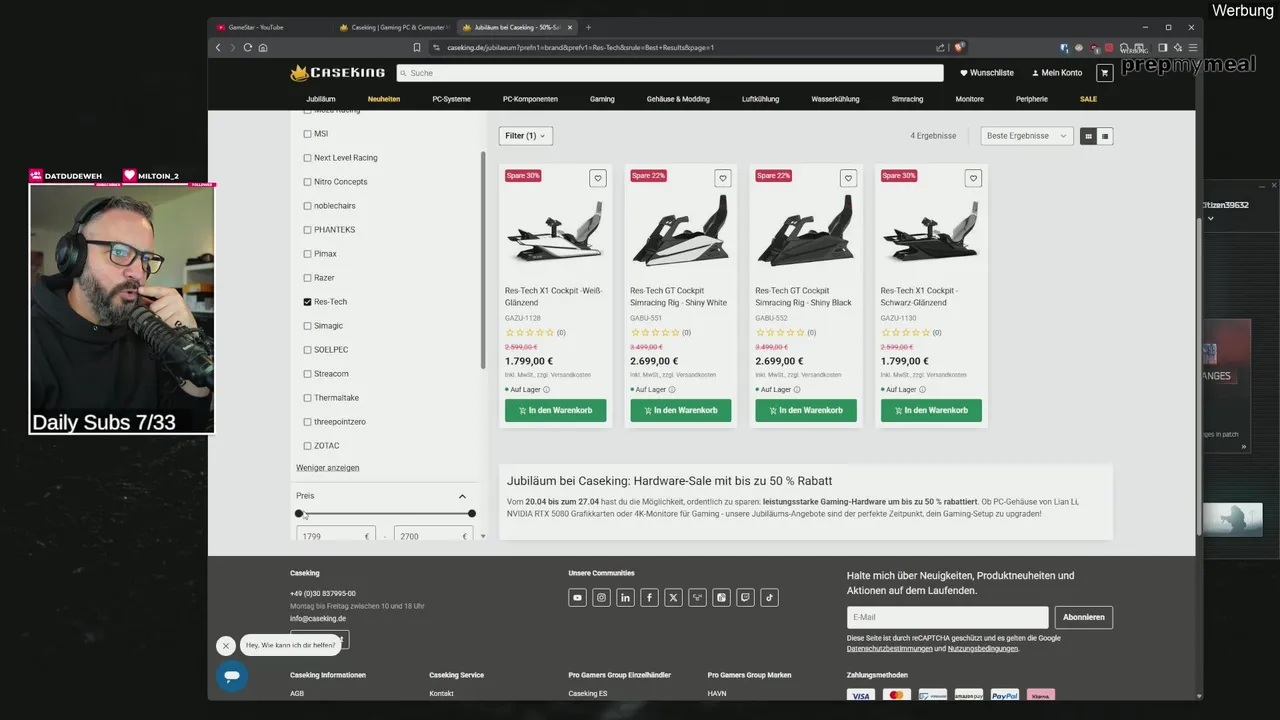This screenshot has width=1280, height=720.
Task: Click the Brave shield icon
Action: 959,47
